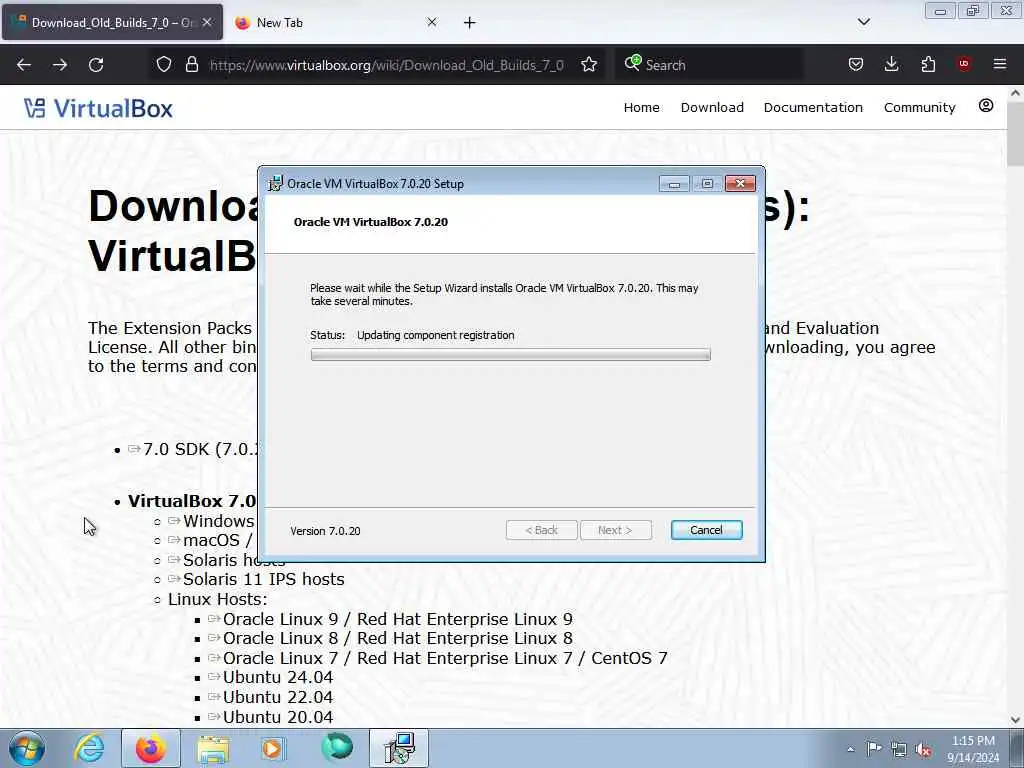Click the Firefox back arrow
Image resolution: width=1024 pixels, height=768 pixels.
[24, 65]
